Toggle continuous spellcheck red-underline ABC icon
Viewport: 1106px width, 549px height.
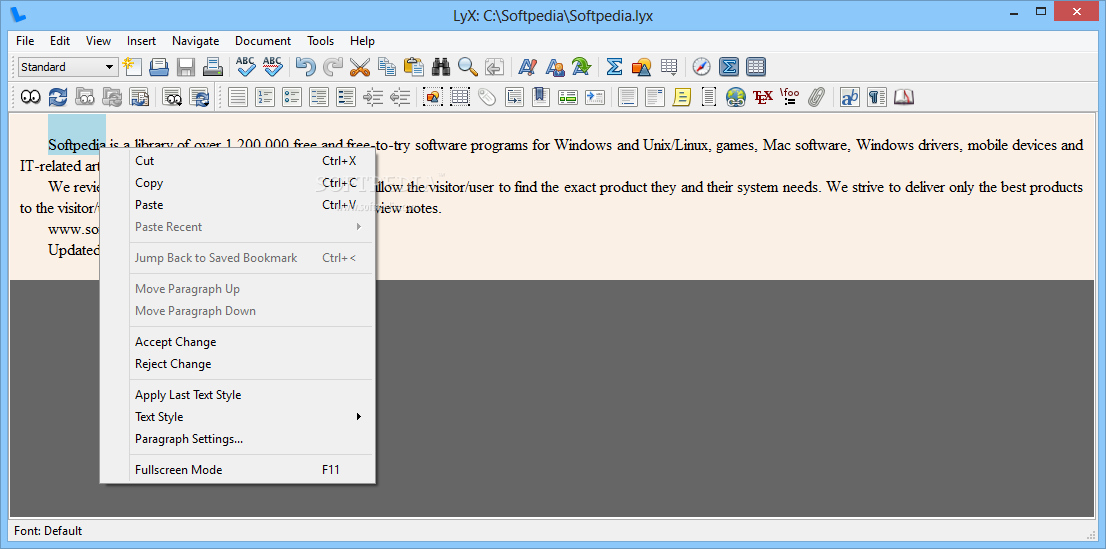272,67
